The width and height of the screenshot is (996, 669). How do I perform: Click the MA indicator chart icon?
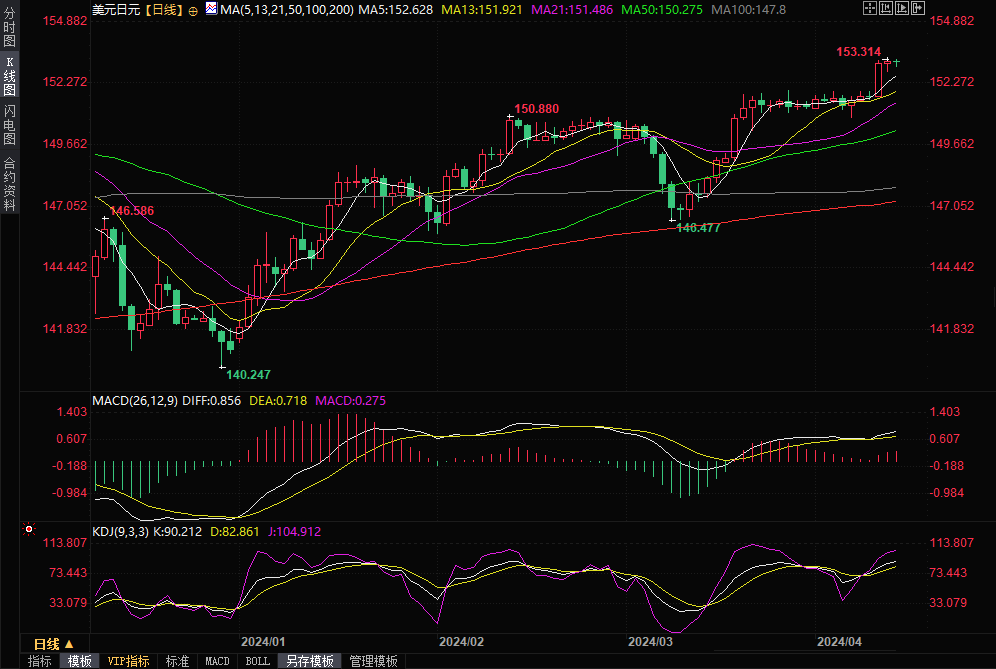(x=210, y=9)
